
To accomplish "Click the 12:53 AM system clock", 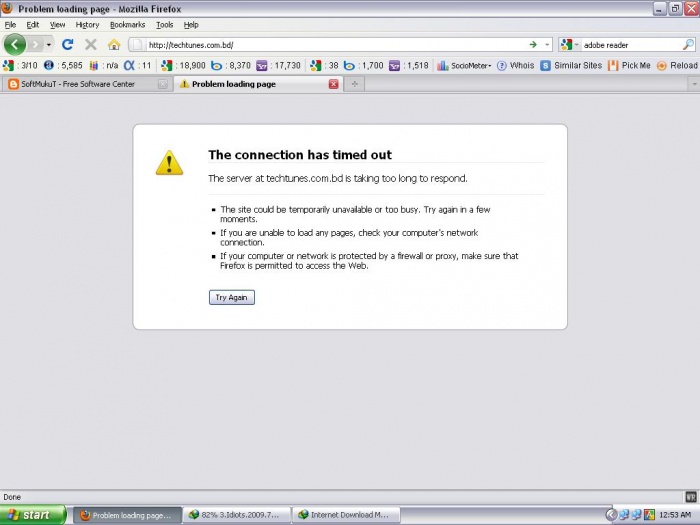I will click(675, 515).
